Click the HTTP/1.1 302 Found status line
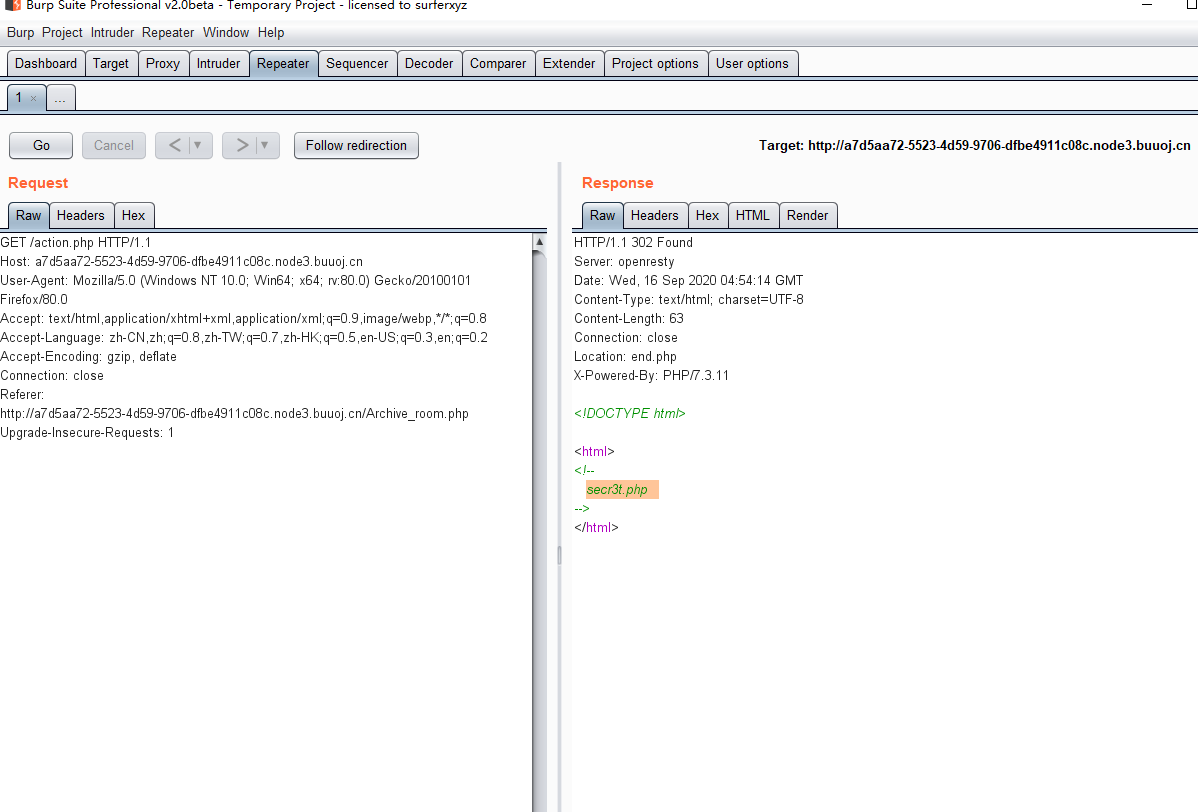 pos(633,243)
